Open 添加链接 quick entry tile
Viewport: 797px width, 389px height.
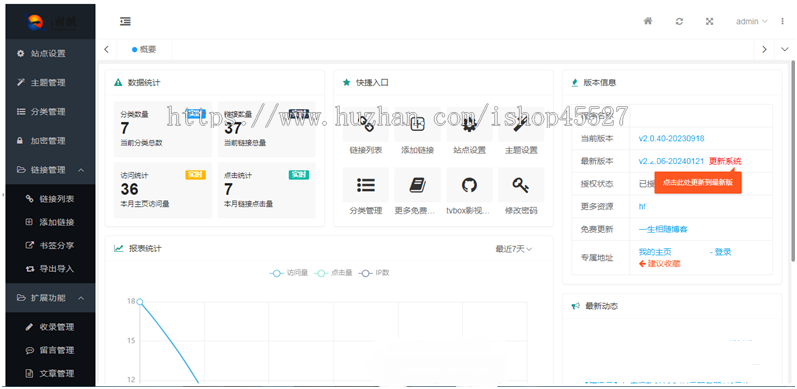pyautogui.click(x=417, y=132)
